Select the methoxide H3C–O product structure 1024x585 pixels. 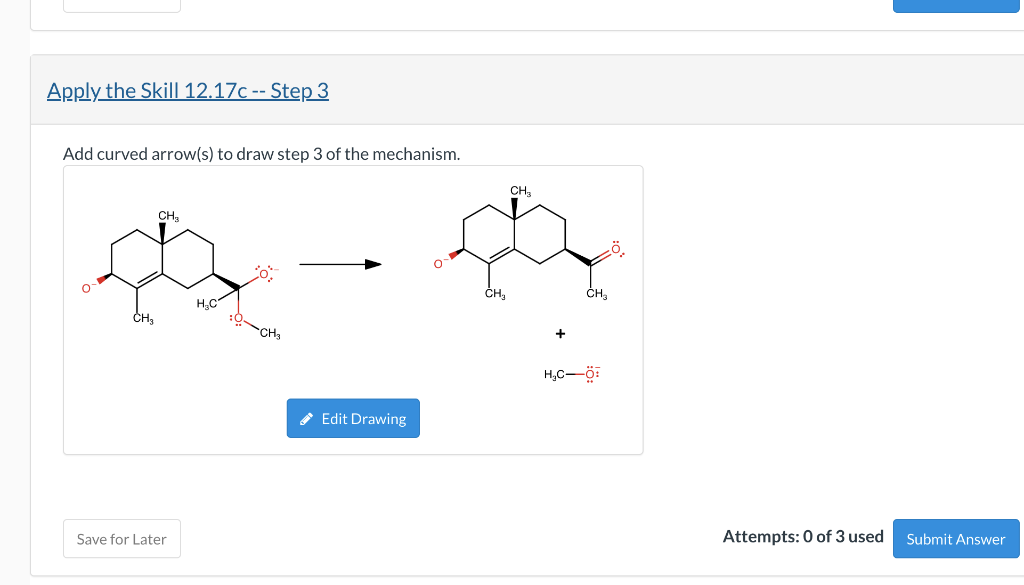click(x=572, y=374)
